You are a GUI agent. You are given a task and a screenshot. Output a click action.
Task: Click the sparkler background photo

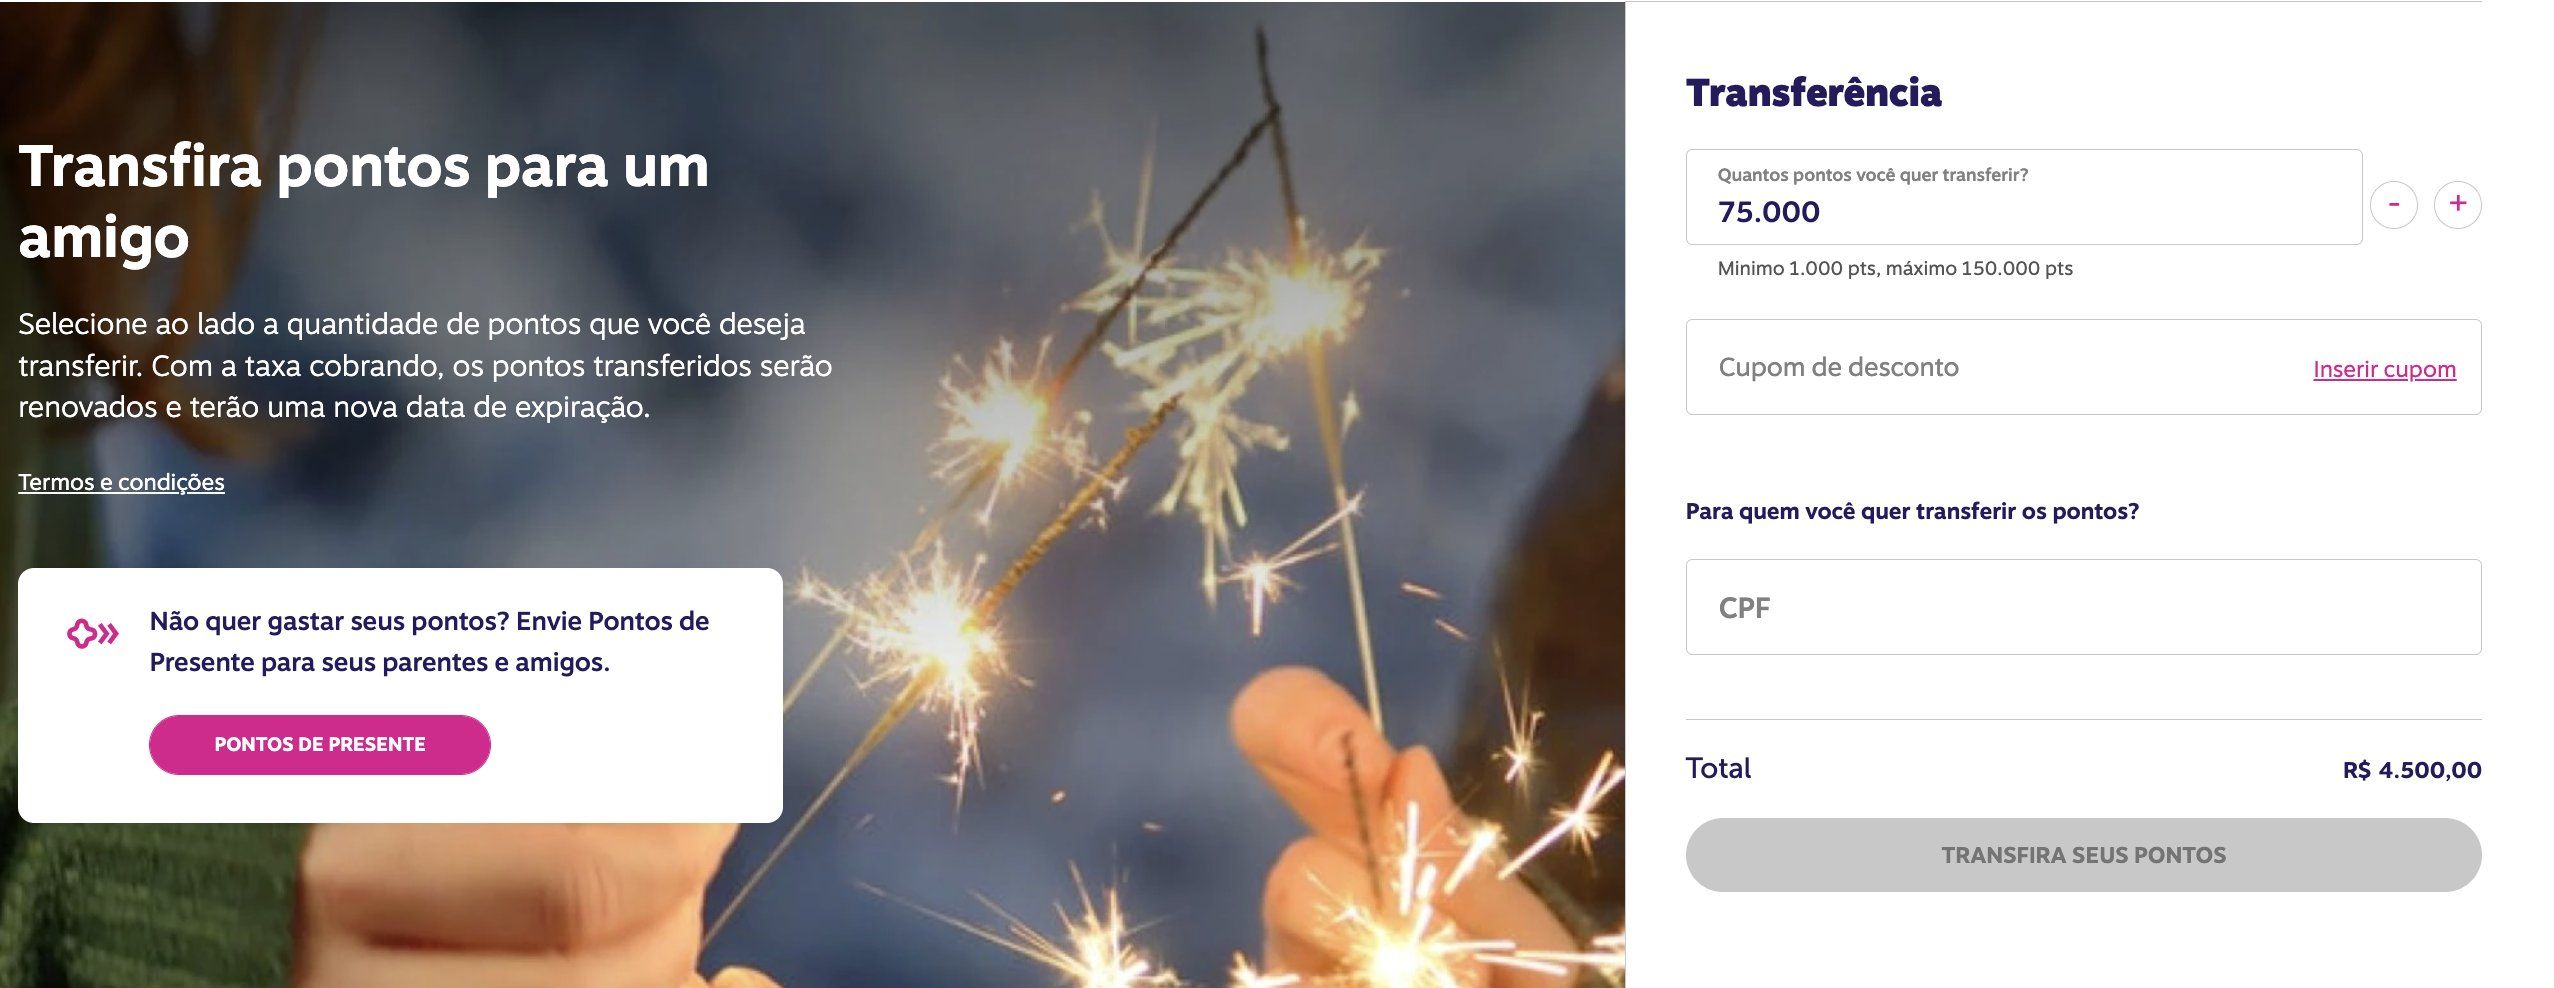1200,500
